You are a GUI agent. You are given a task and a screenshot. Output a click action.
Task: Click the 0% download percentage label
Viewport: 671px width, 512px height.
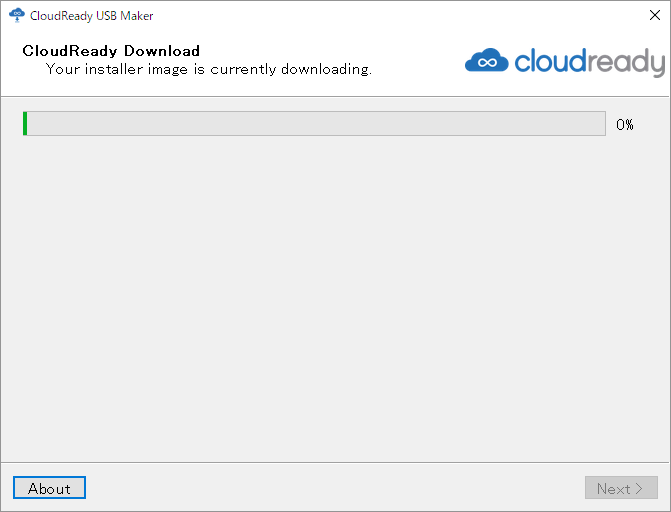pyautogui.click(x=625, y=125)
